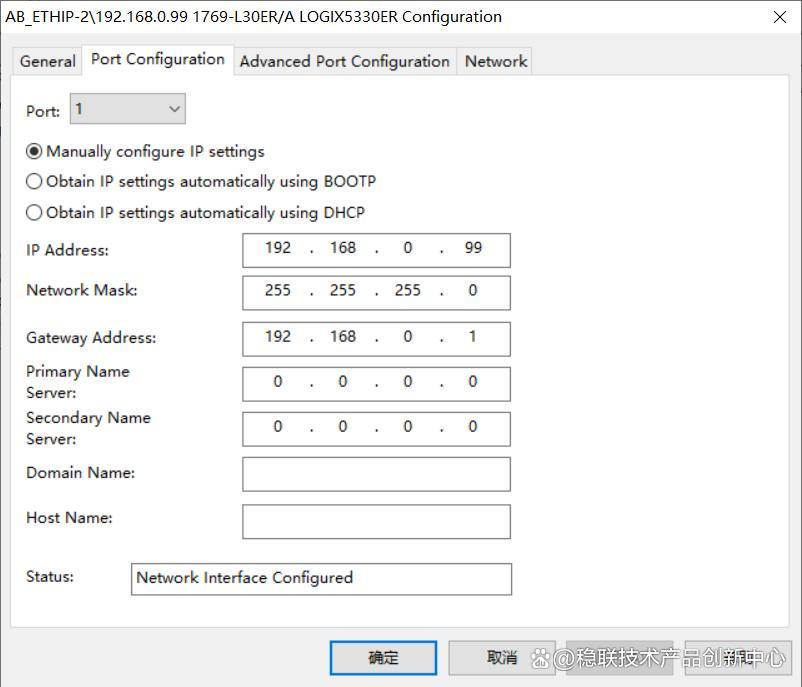Click the Secondary Name Server first octet
This screenshot has width=802, height=687.
click(x=278, y=427)
